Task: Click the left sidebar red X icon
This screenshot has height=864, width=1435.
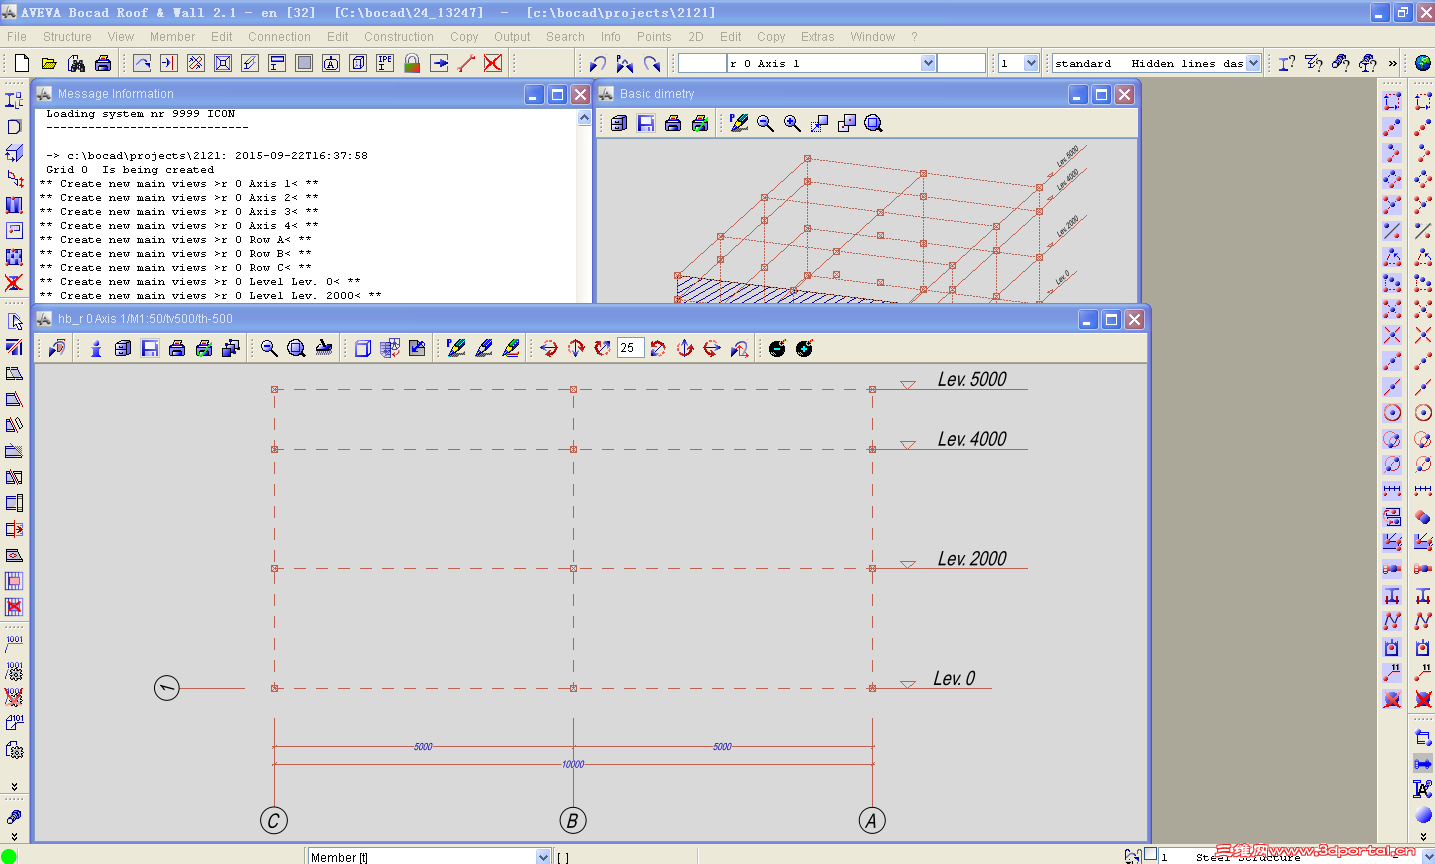Action: [14, 283]
